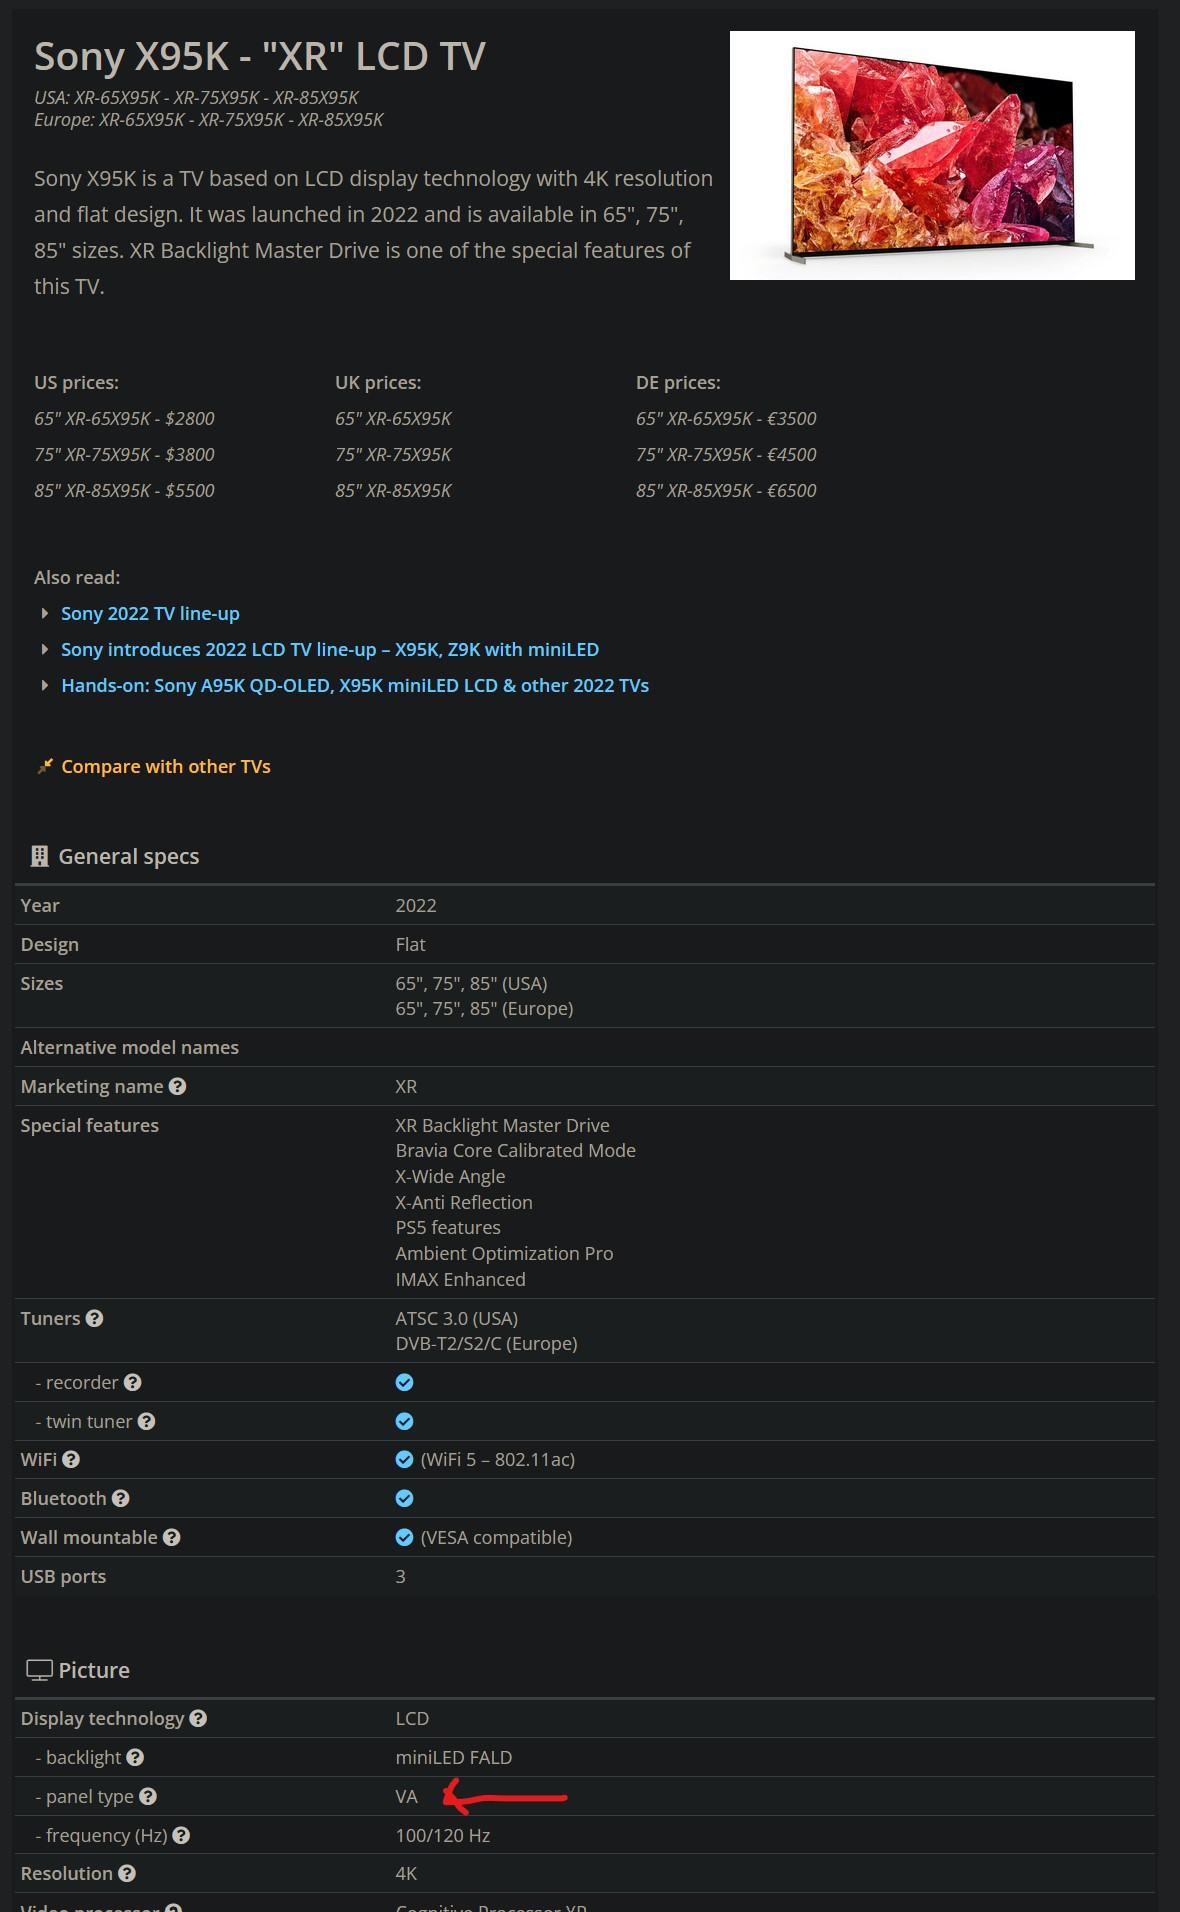
Task: Click US price 85" XR-85X95K - $5500
Action: (124, 490)
